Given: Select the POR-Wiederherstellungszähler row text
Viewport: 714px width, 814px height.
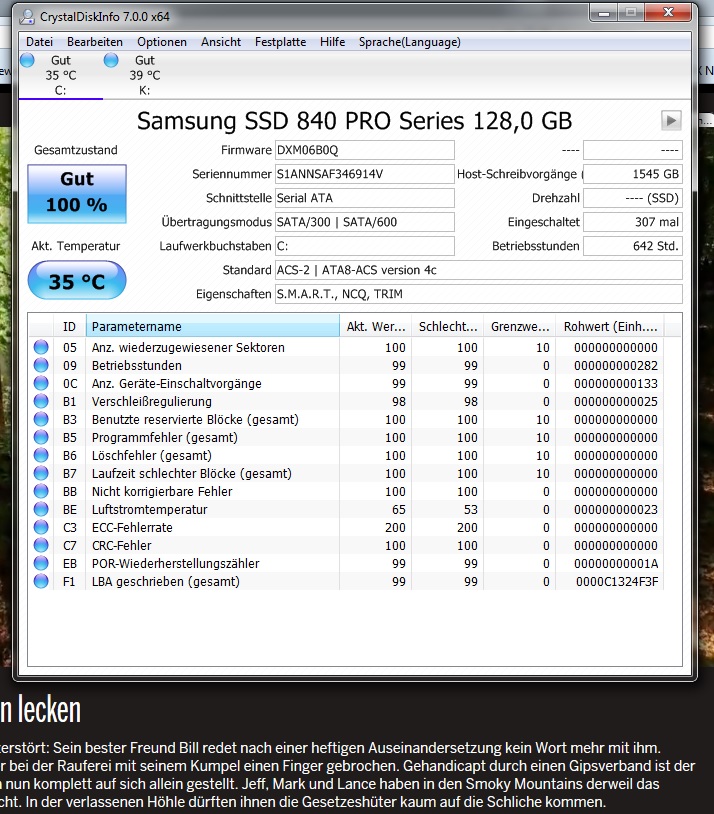Looking at the screenshot, I should point(176,563).
